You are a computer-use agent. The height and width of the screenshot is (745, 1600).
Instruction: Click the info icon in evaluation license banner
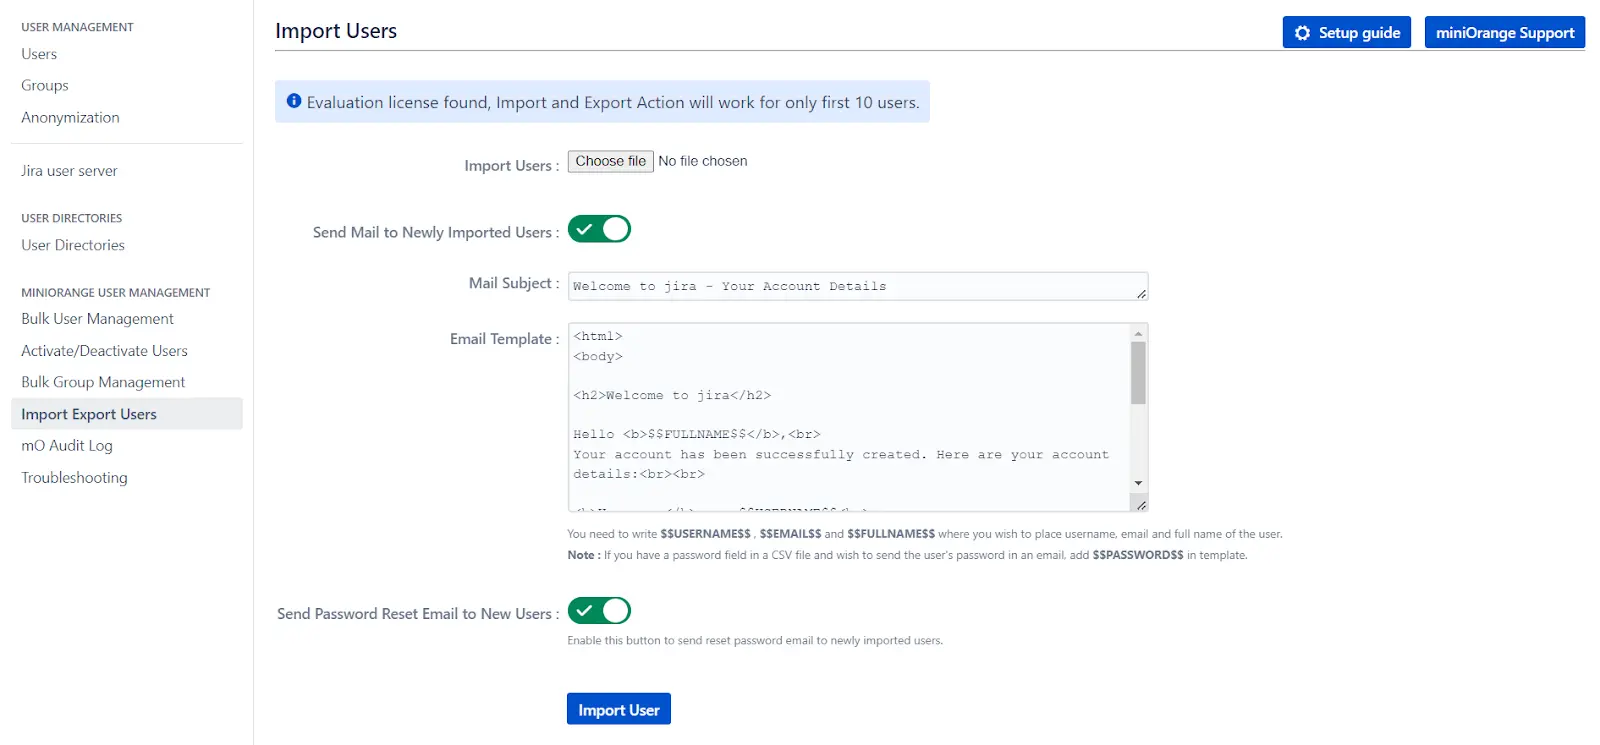tap(294, 101)
